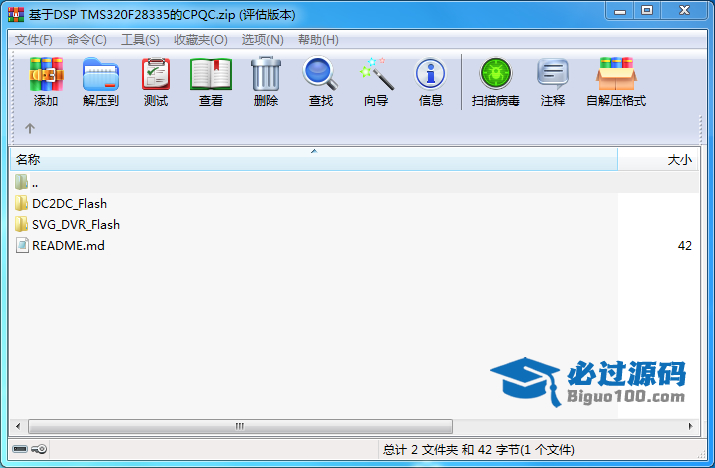Screen dimensions: 715x468
Task: Close the WinRAR window
Action: (684, 11)
